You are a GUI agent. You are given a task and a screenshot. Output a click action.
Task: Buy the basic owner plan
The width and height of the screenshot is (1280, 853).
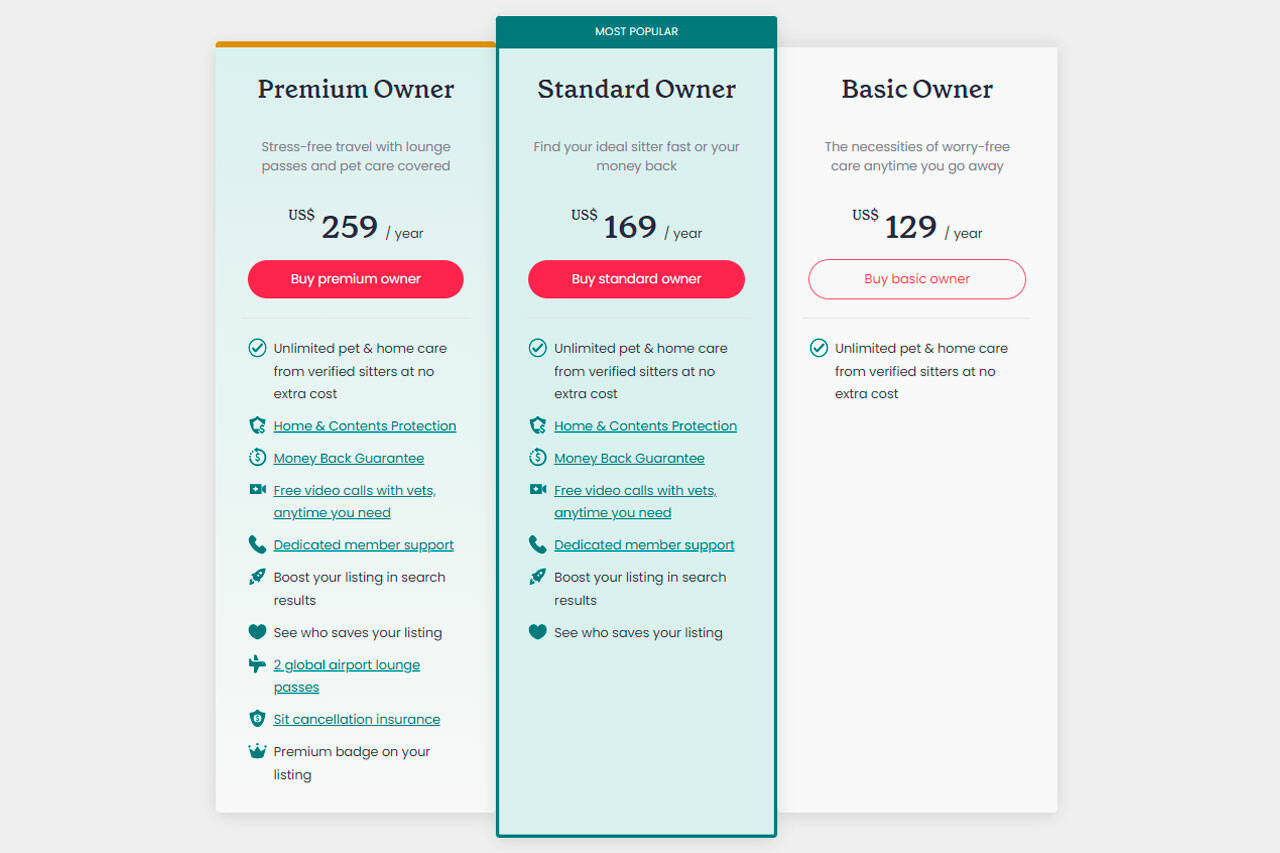917,279
